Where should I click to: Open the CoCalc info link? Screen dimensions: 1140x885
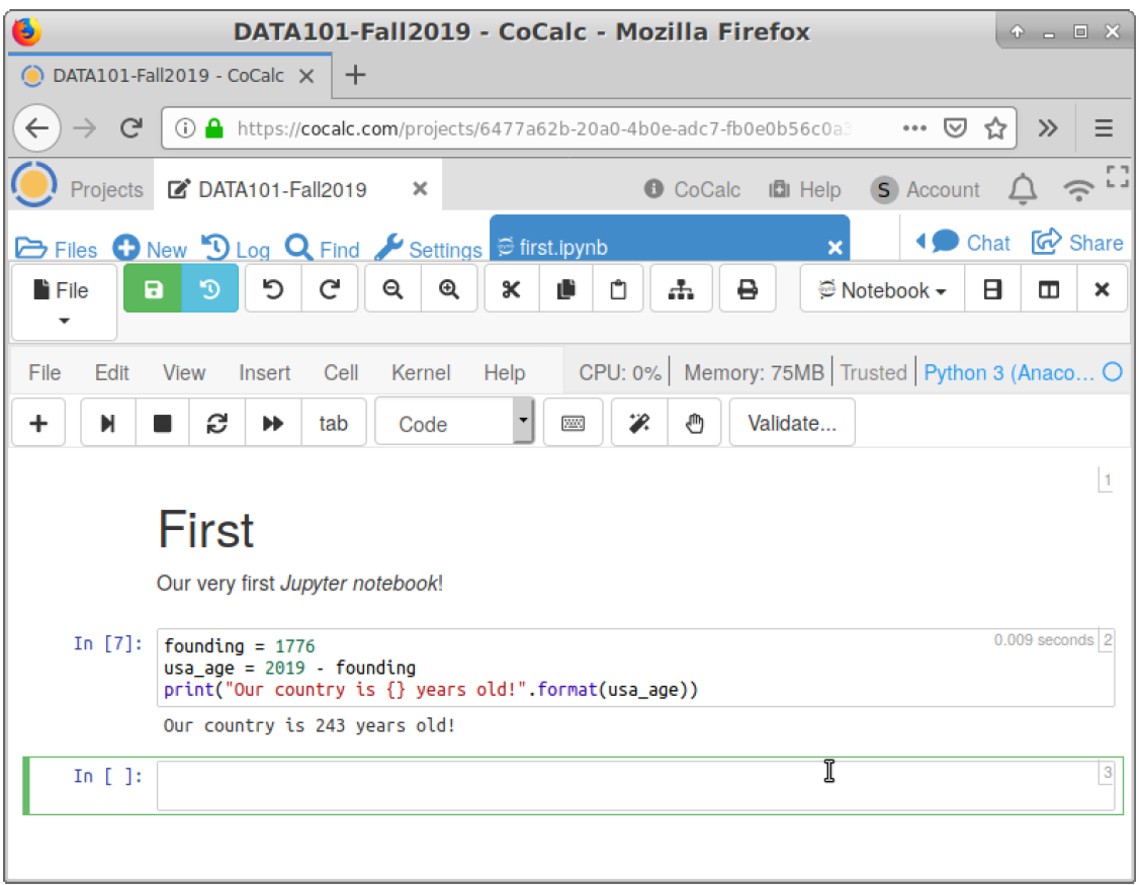692,189
